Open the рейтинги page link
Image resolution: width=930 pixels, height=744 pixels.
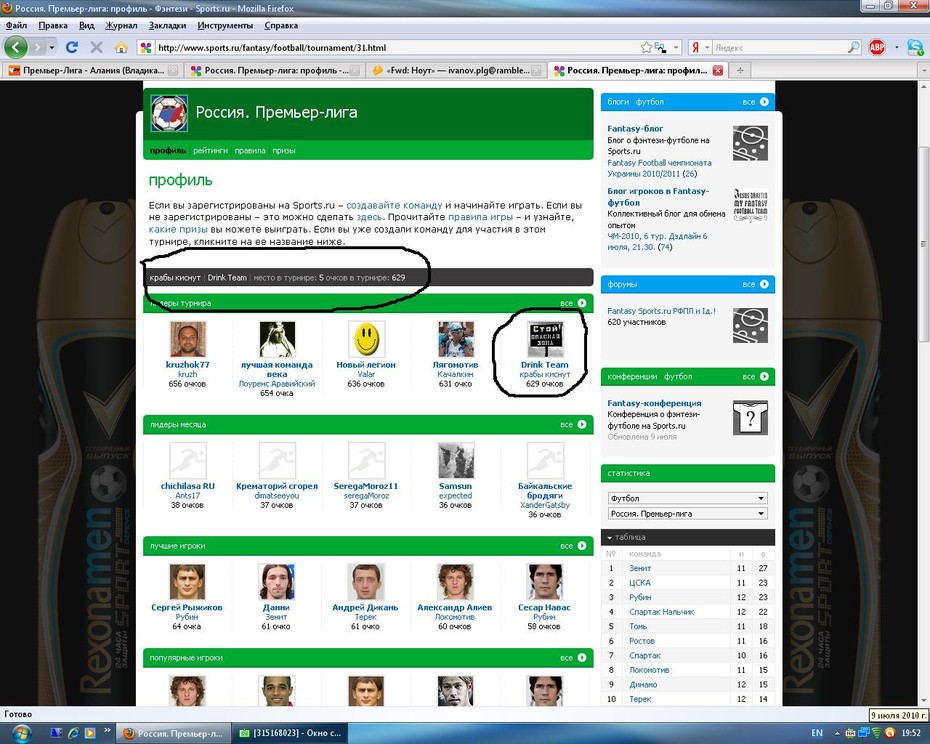pos(211,151)
